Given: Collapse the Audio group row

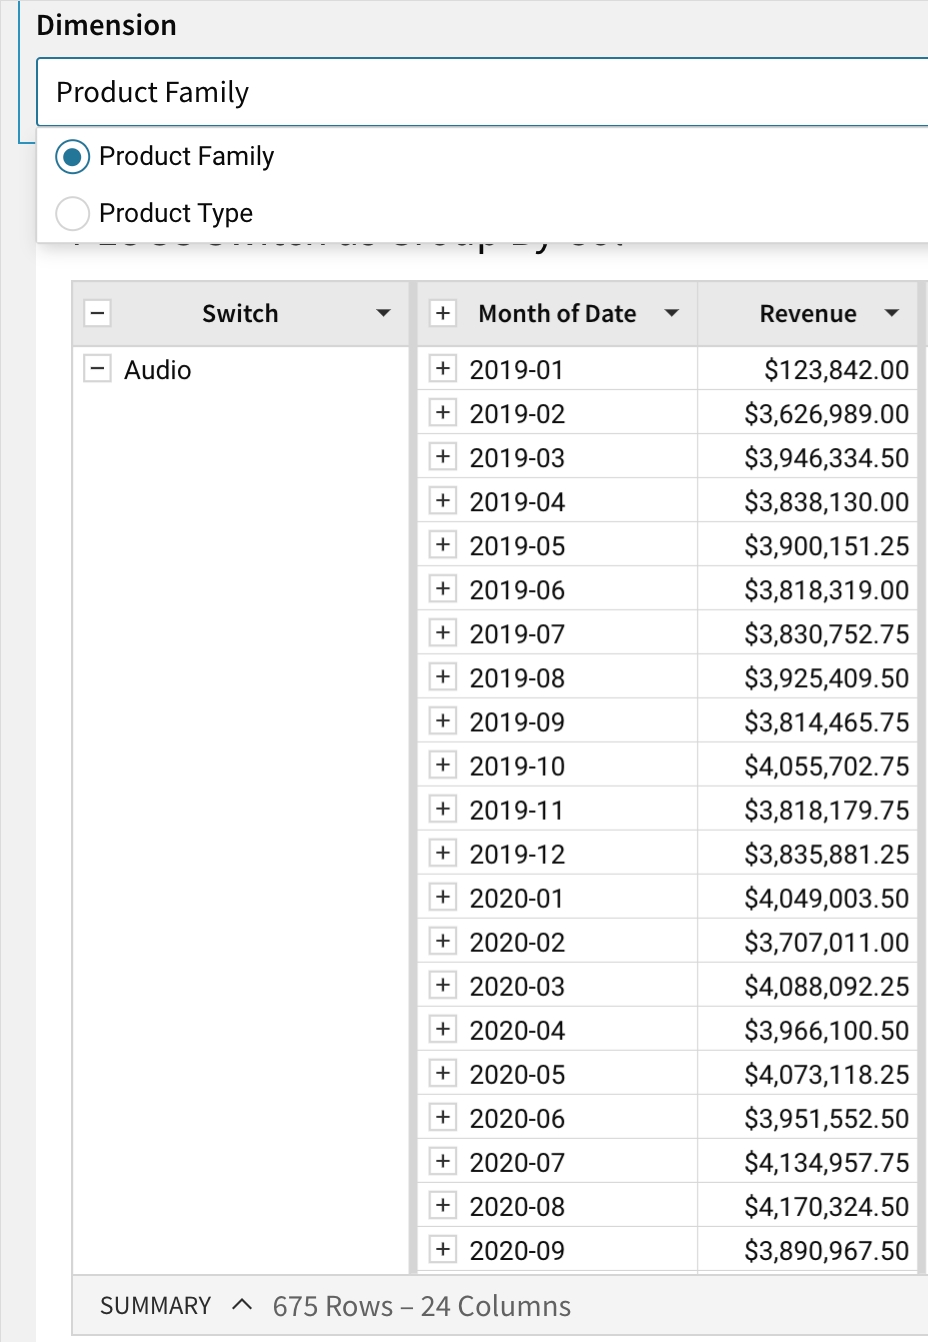Looking at the screenshot, I should 97,369.
